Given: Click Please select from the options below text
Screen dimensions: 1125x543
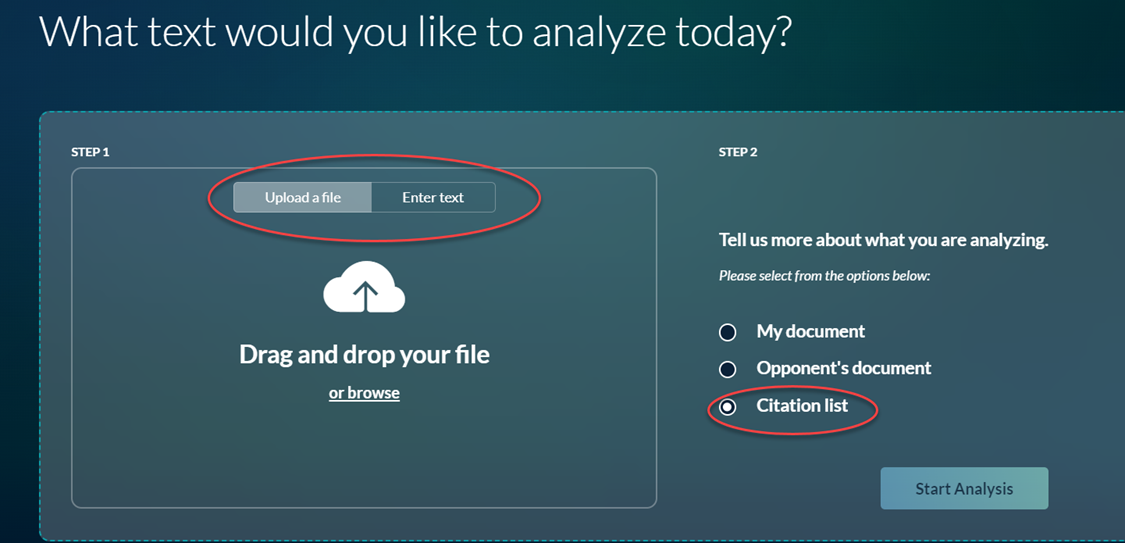Looking at the screenshot, I should pyautogui.click(x=824, y=275).
